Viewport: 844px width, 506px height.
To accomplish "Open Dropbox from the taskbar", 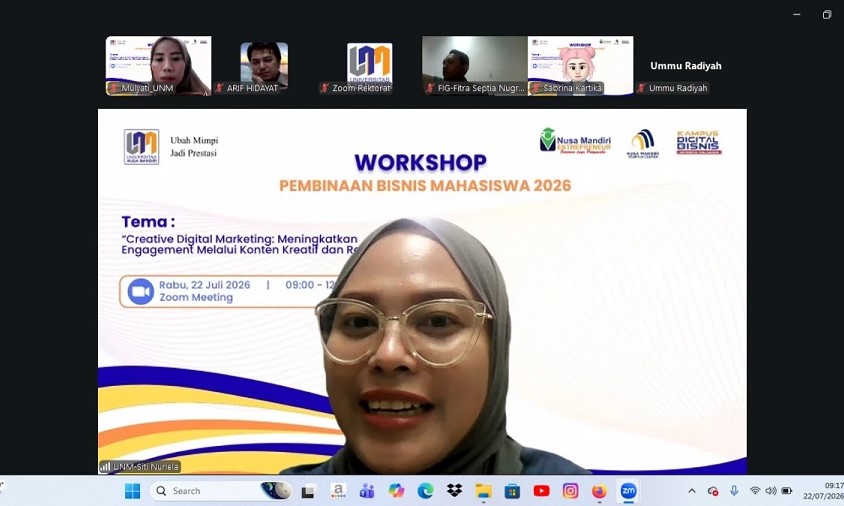I will click(x=454, y=491).
